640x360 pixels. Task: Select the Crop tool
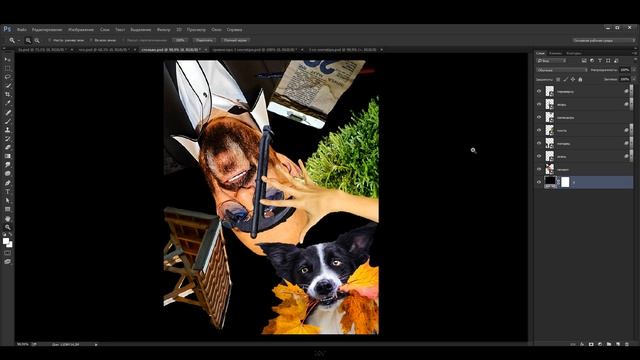7,94
